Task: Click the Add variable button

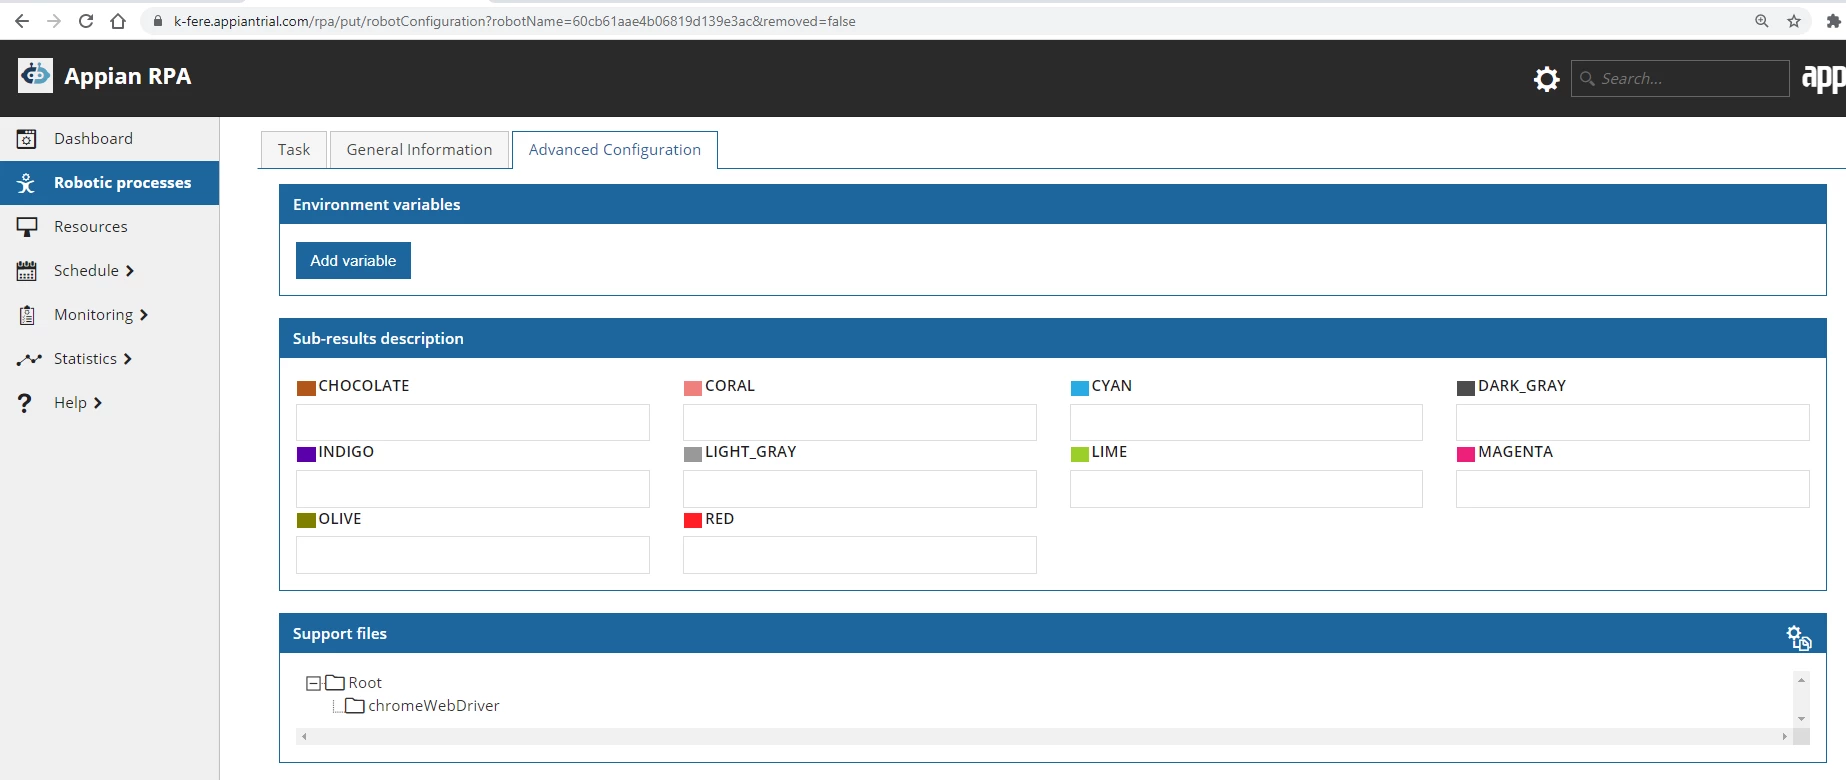Action: [x=353, y=260]
